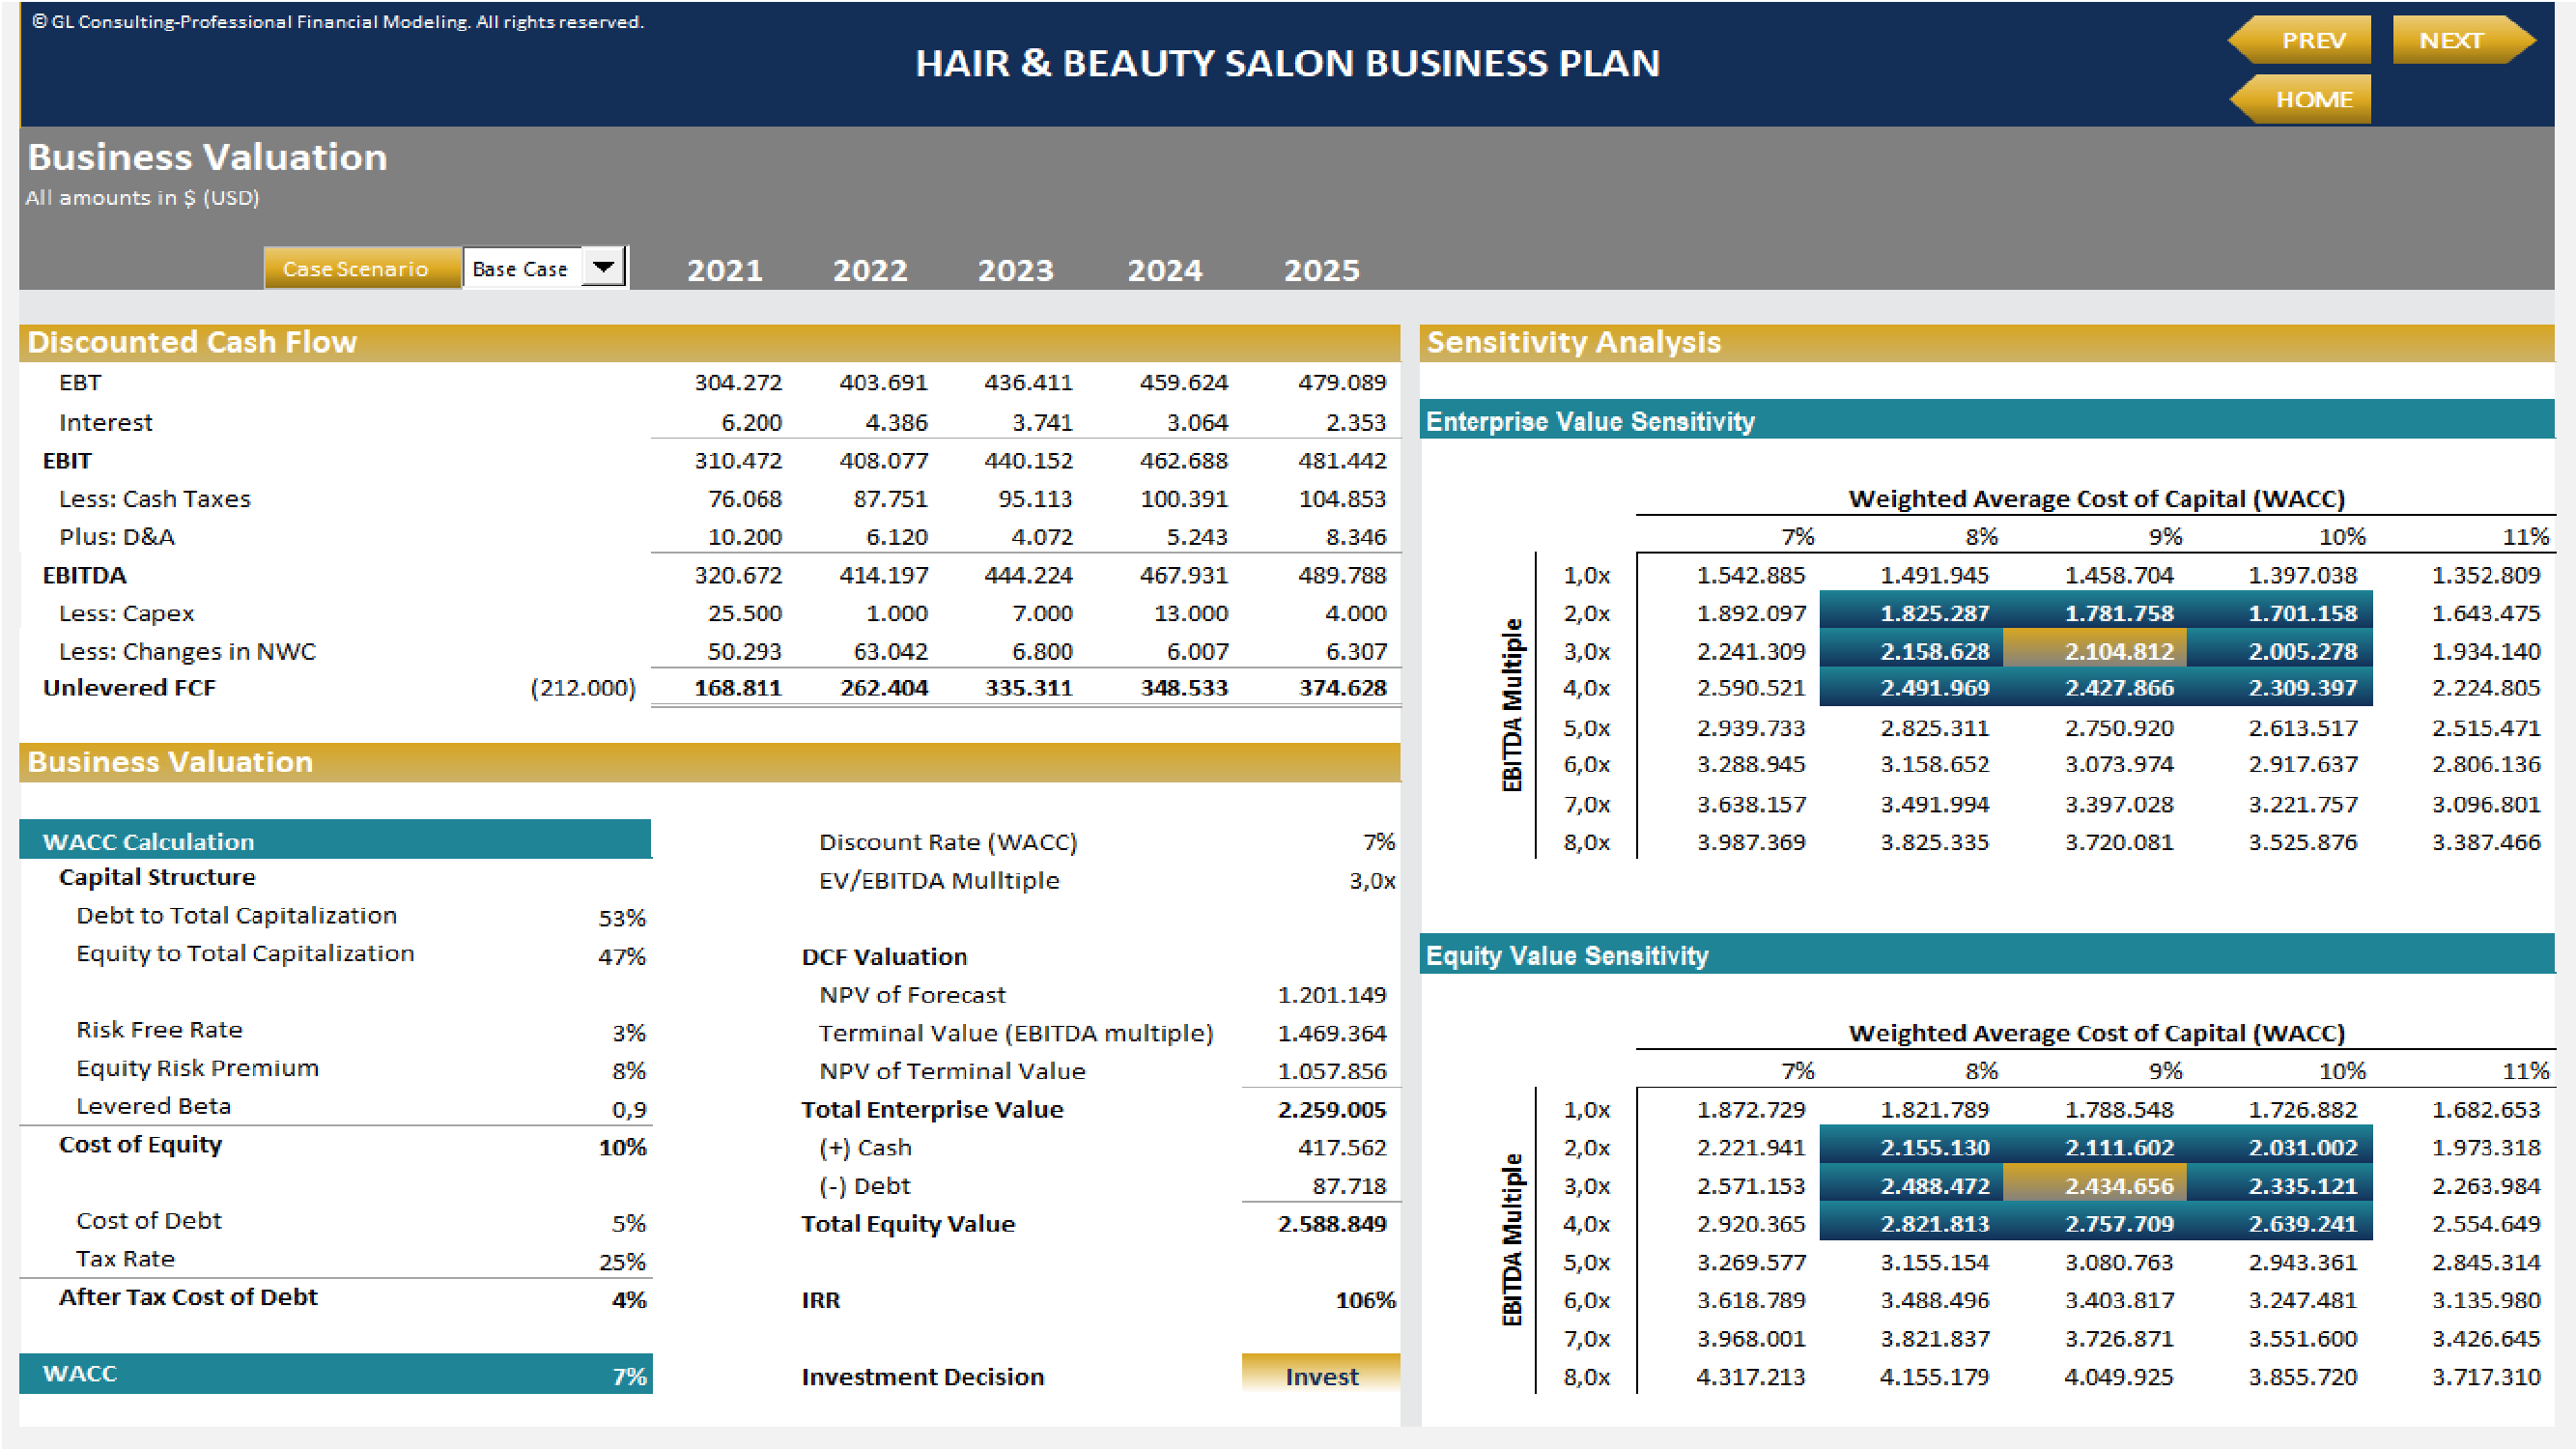Select the 2025 year column header
2576x1449 pixels.
pos(1321,270)
